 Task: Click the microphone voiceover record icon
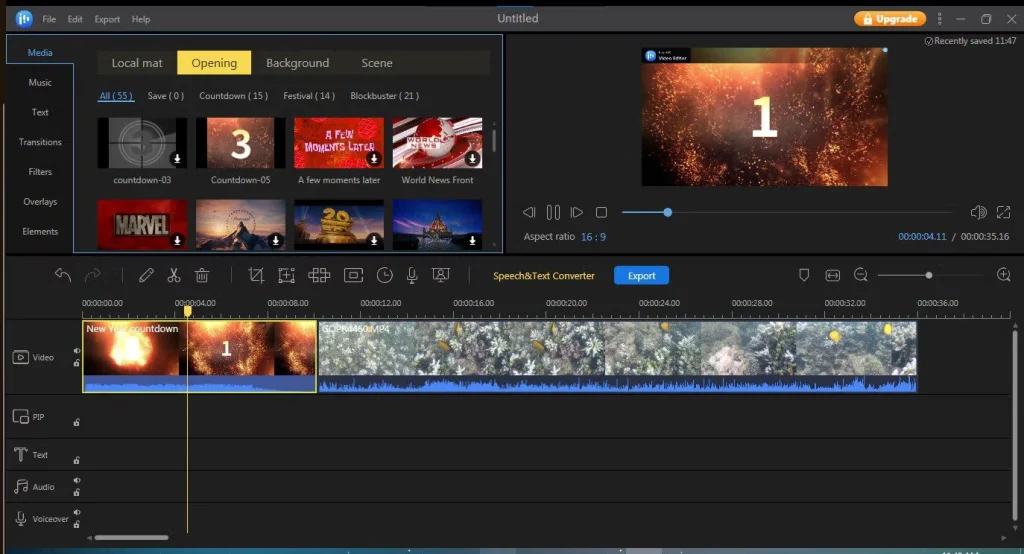pos(411,276)
